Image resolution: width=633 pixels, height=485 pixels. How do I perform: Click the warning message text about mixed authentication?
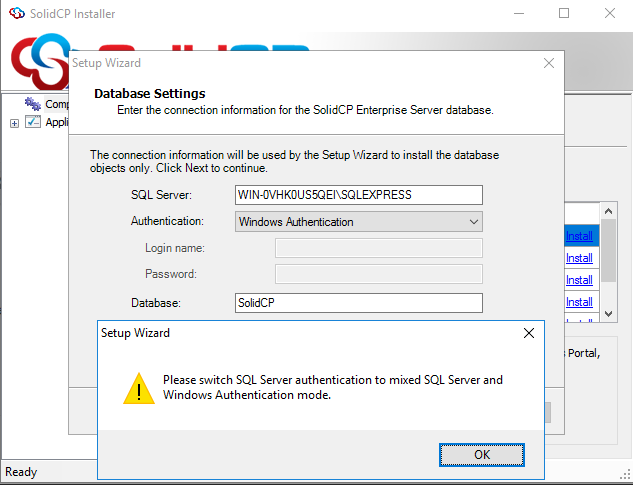(333, 387)
